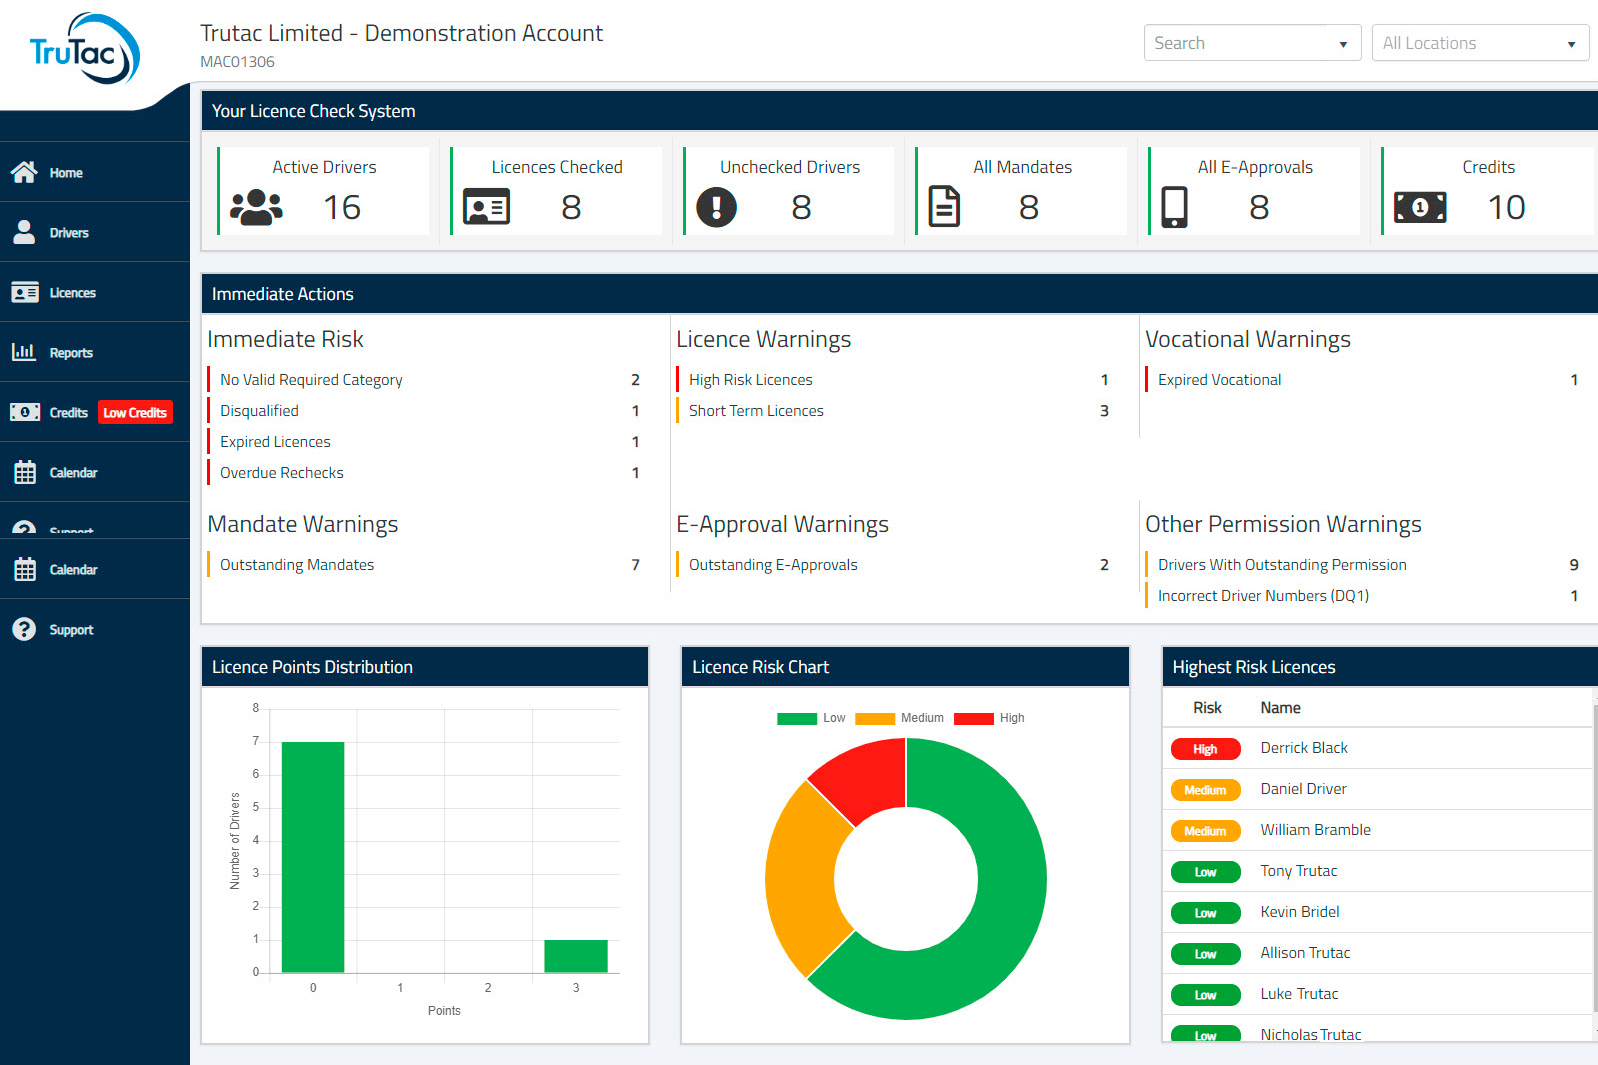View Outstanding Mandates warning
Image resolution: width=1598 pixels, height=1065 pixels.
tap(297, 565)
